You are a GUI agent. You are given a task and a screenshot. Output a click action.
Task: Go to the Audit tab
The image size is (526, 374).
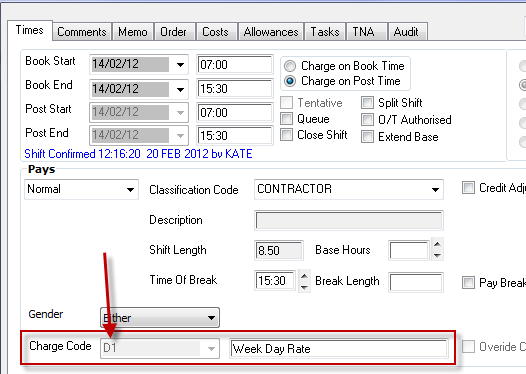tap(406, 32)
